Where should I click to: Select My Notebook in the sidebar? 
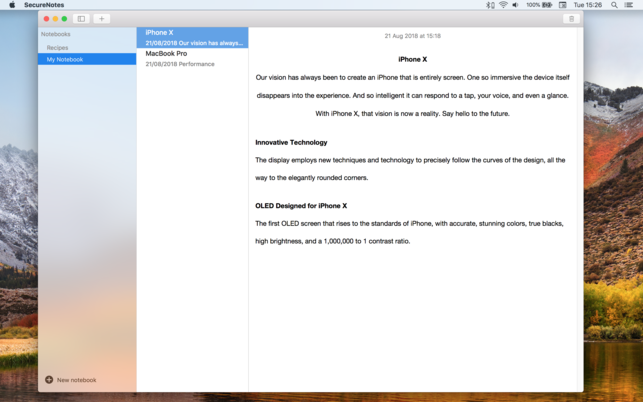point(87,59)
